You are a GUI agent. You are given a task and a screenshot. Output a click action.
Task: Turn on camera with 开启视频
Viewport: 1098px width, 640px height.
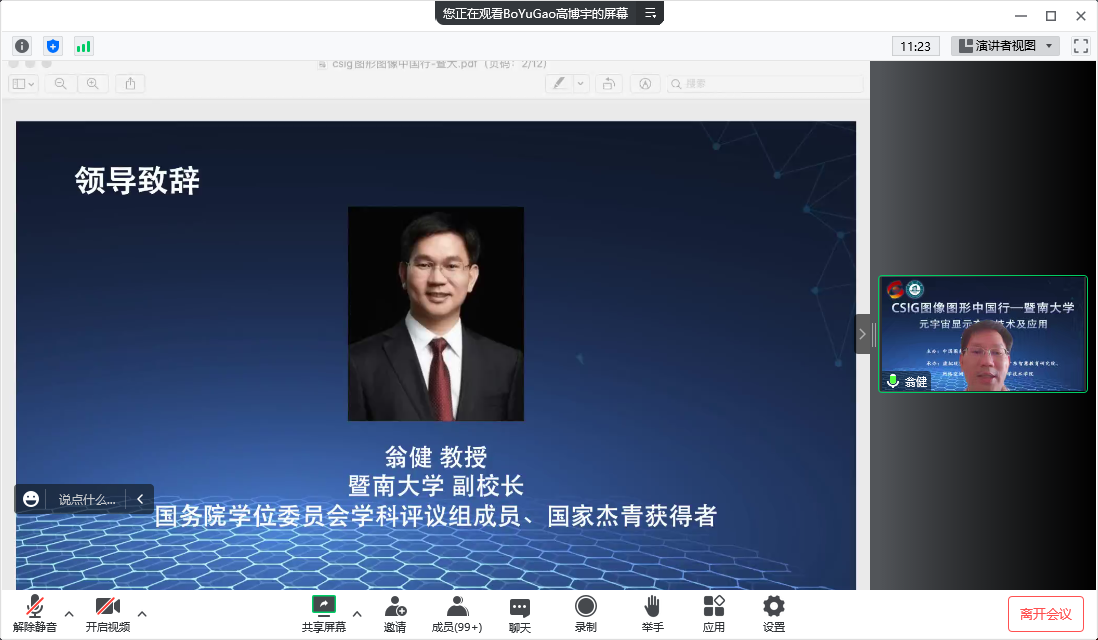pos(108,614)
